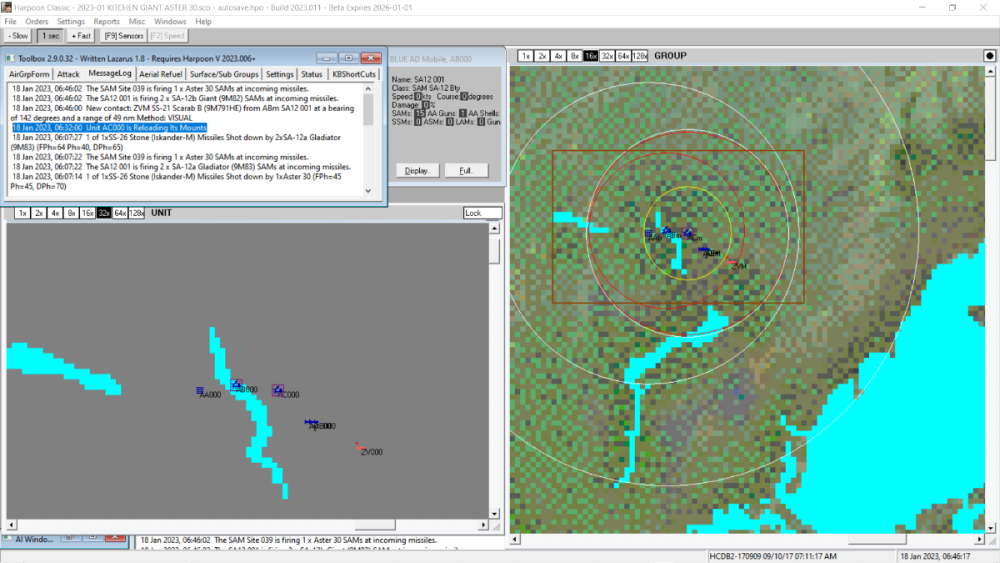Minimize the Toolbox window

[327, 58]
